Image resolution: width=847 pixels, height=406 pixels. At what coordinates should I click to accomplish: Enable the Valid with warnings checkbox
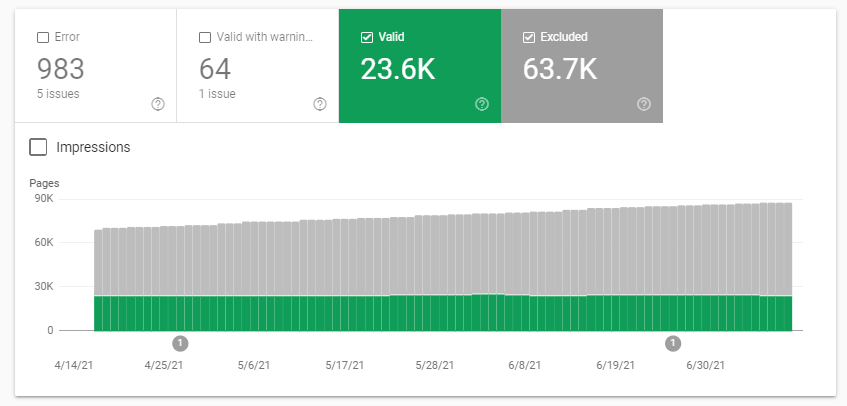tap(205, 37)
